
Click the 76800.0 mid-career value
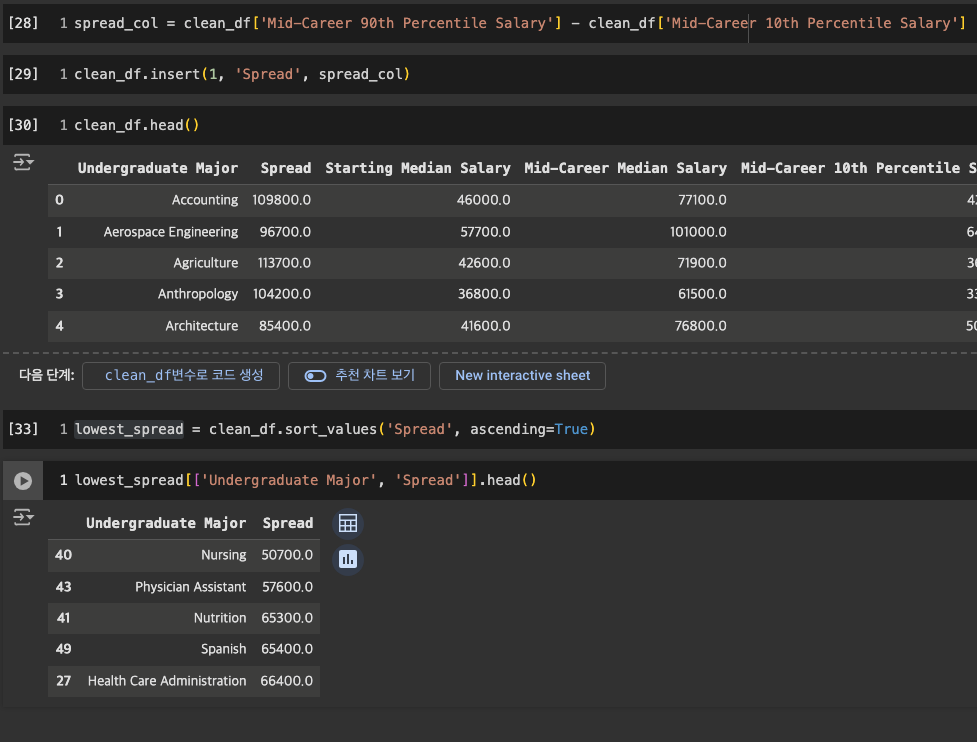click(700, 326)
